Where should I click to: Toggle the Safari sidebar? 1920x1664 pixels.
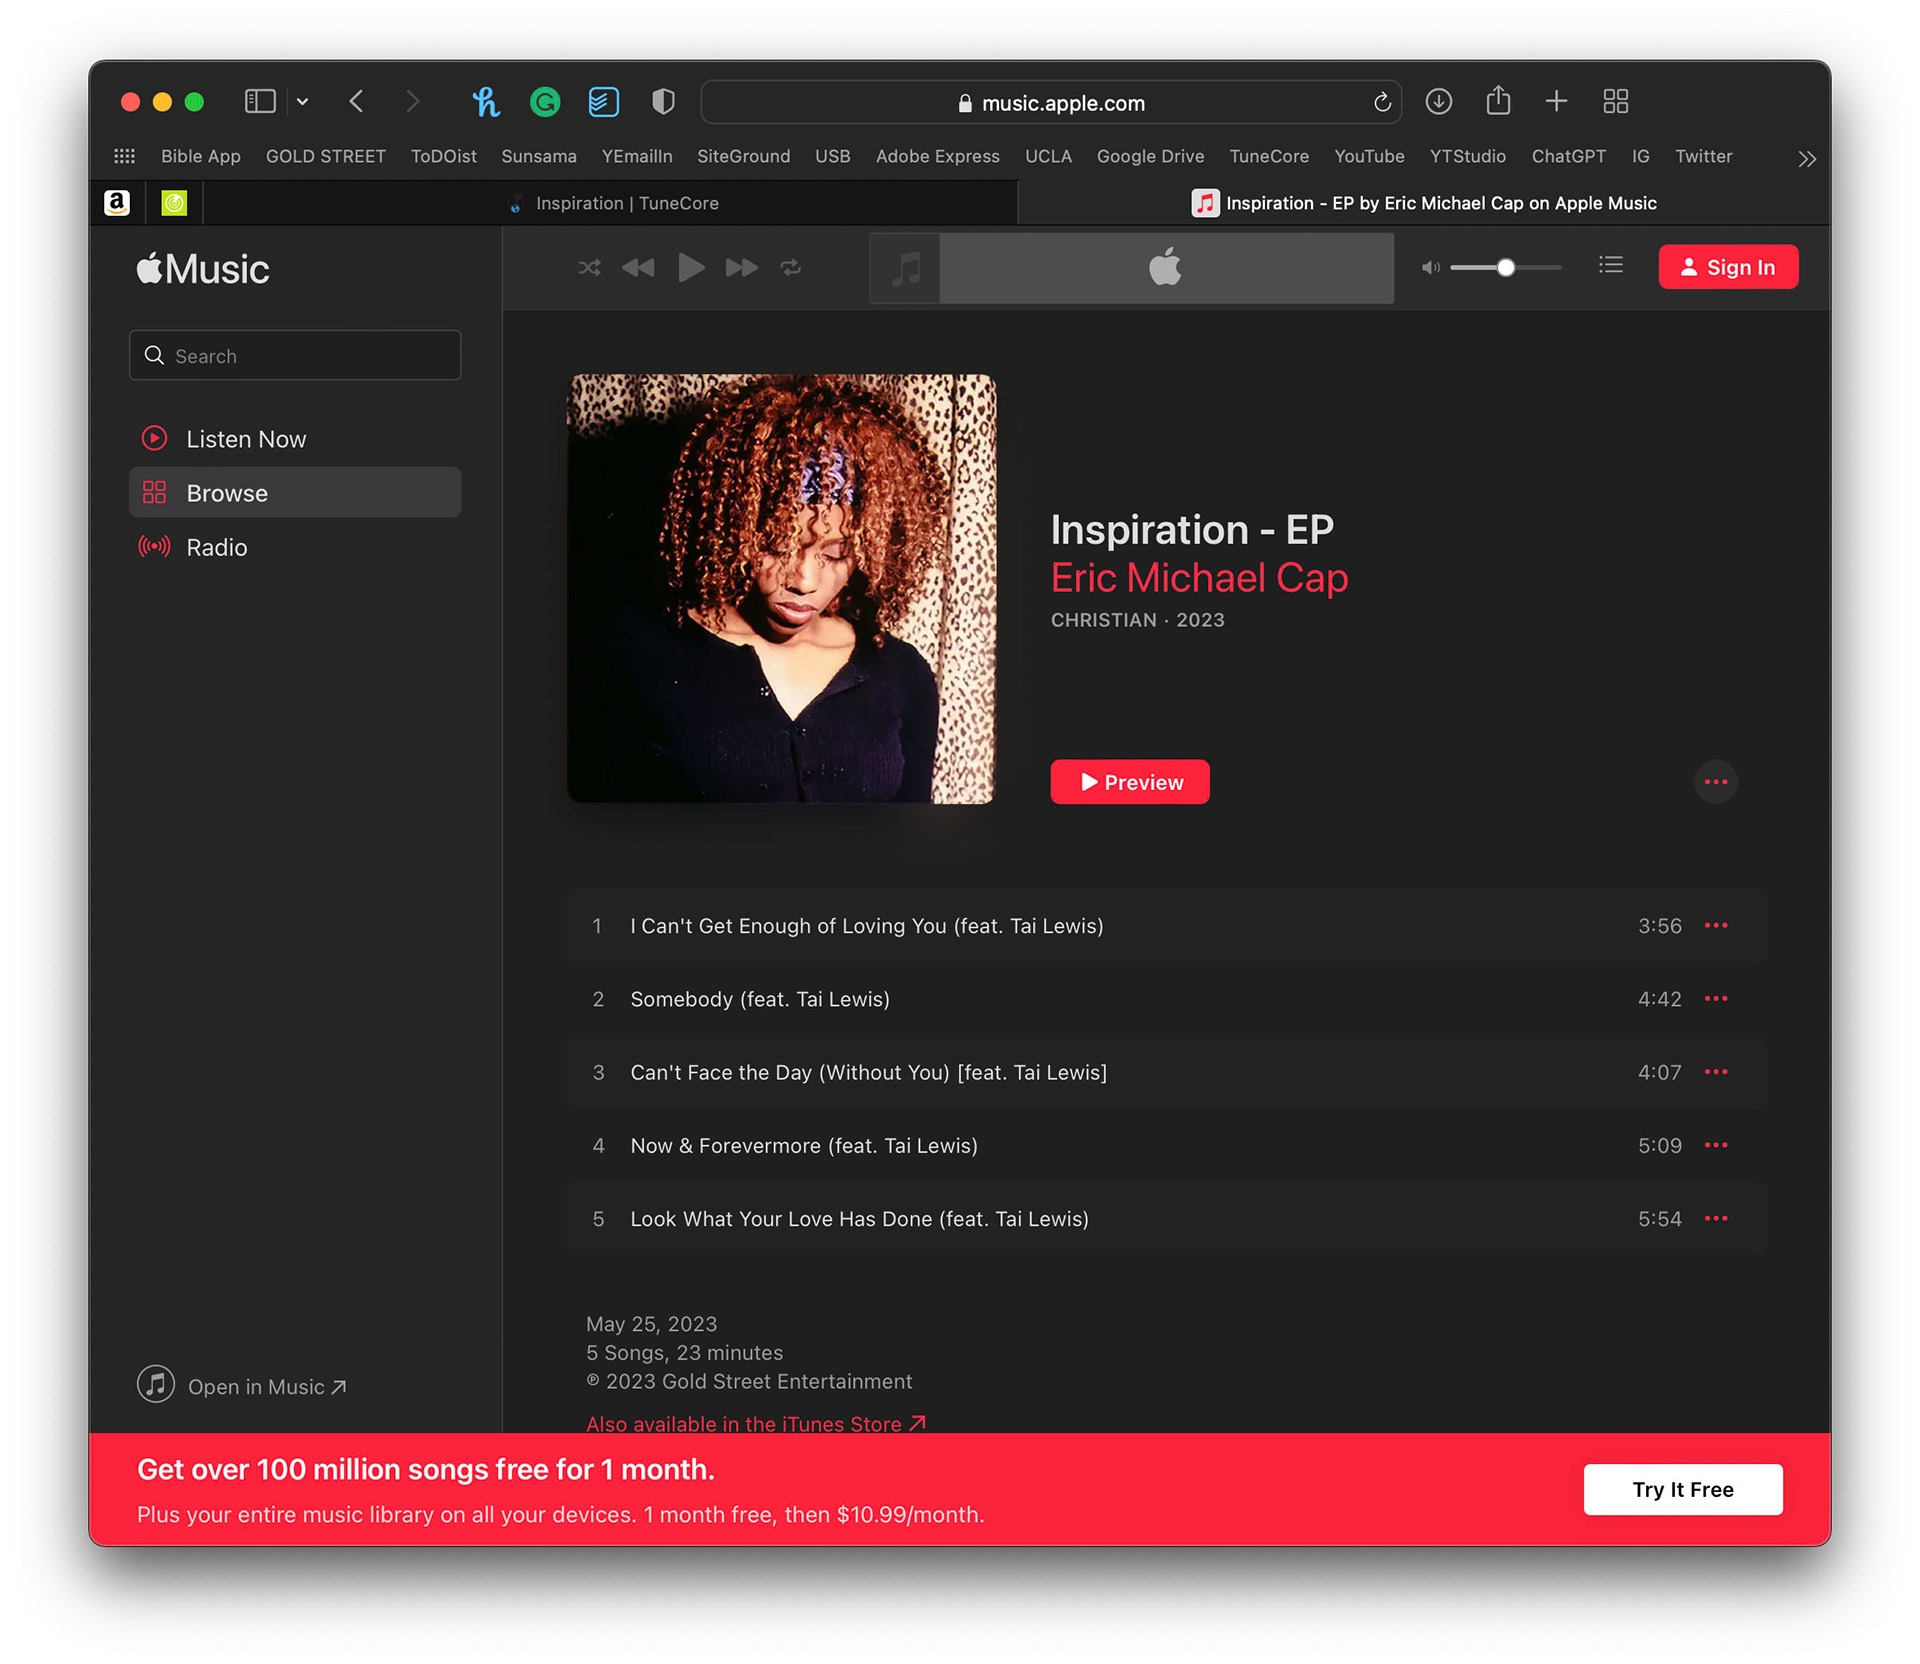[260, 102]
